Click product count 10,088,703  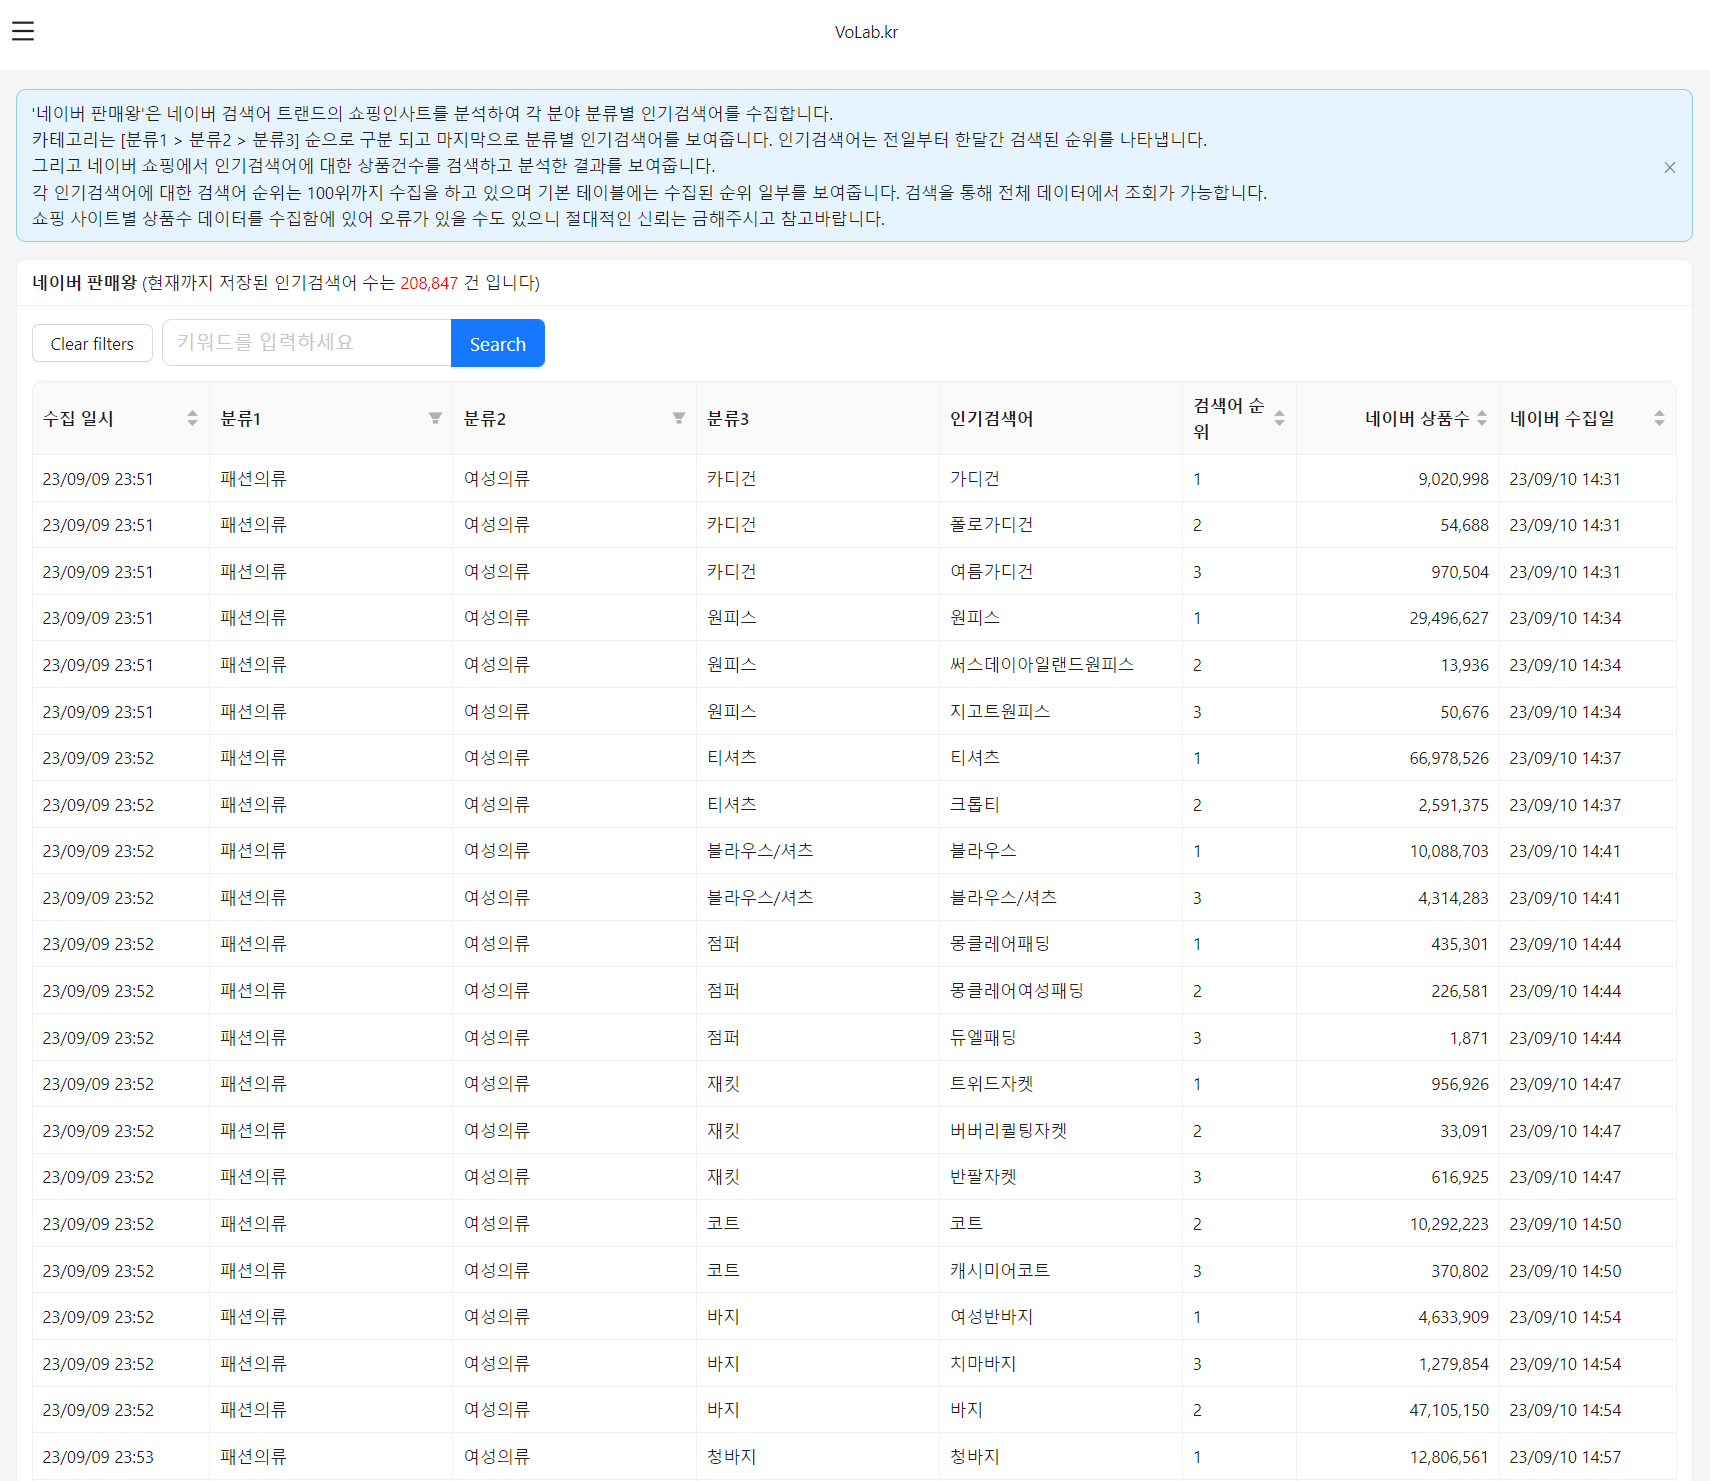[1449, 851]
